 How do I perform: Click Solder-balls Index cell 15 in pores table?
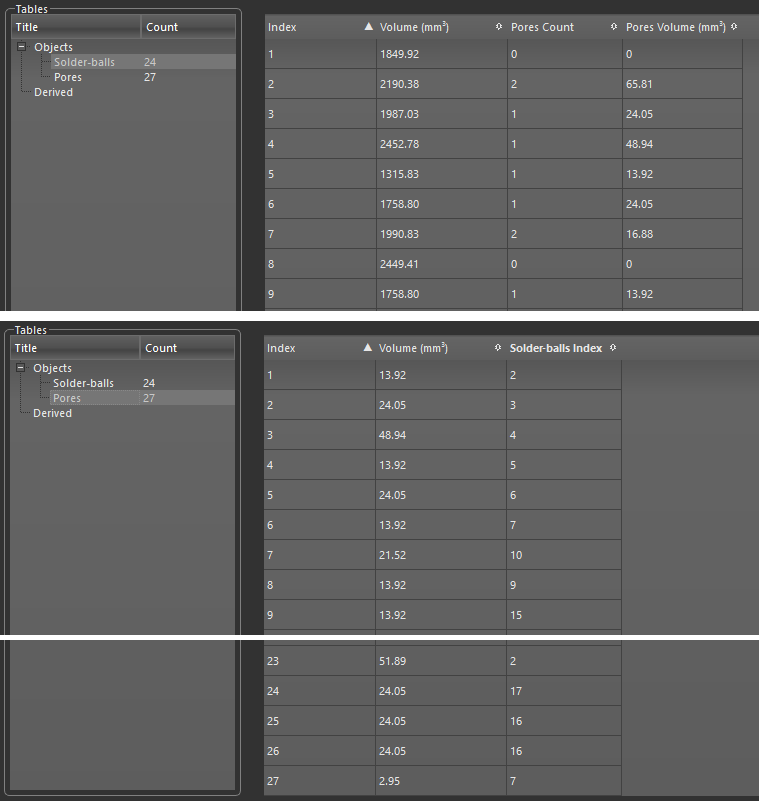564,615
